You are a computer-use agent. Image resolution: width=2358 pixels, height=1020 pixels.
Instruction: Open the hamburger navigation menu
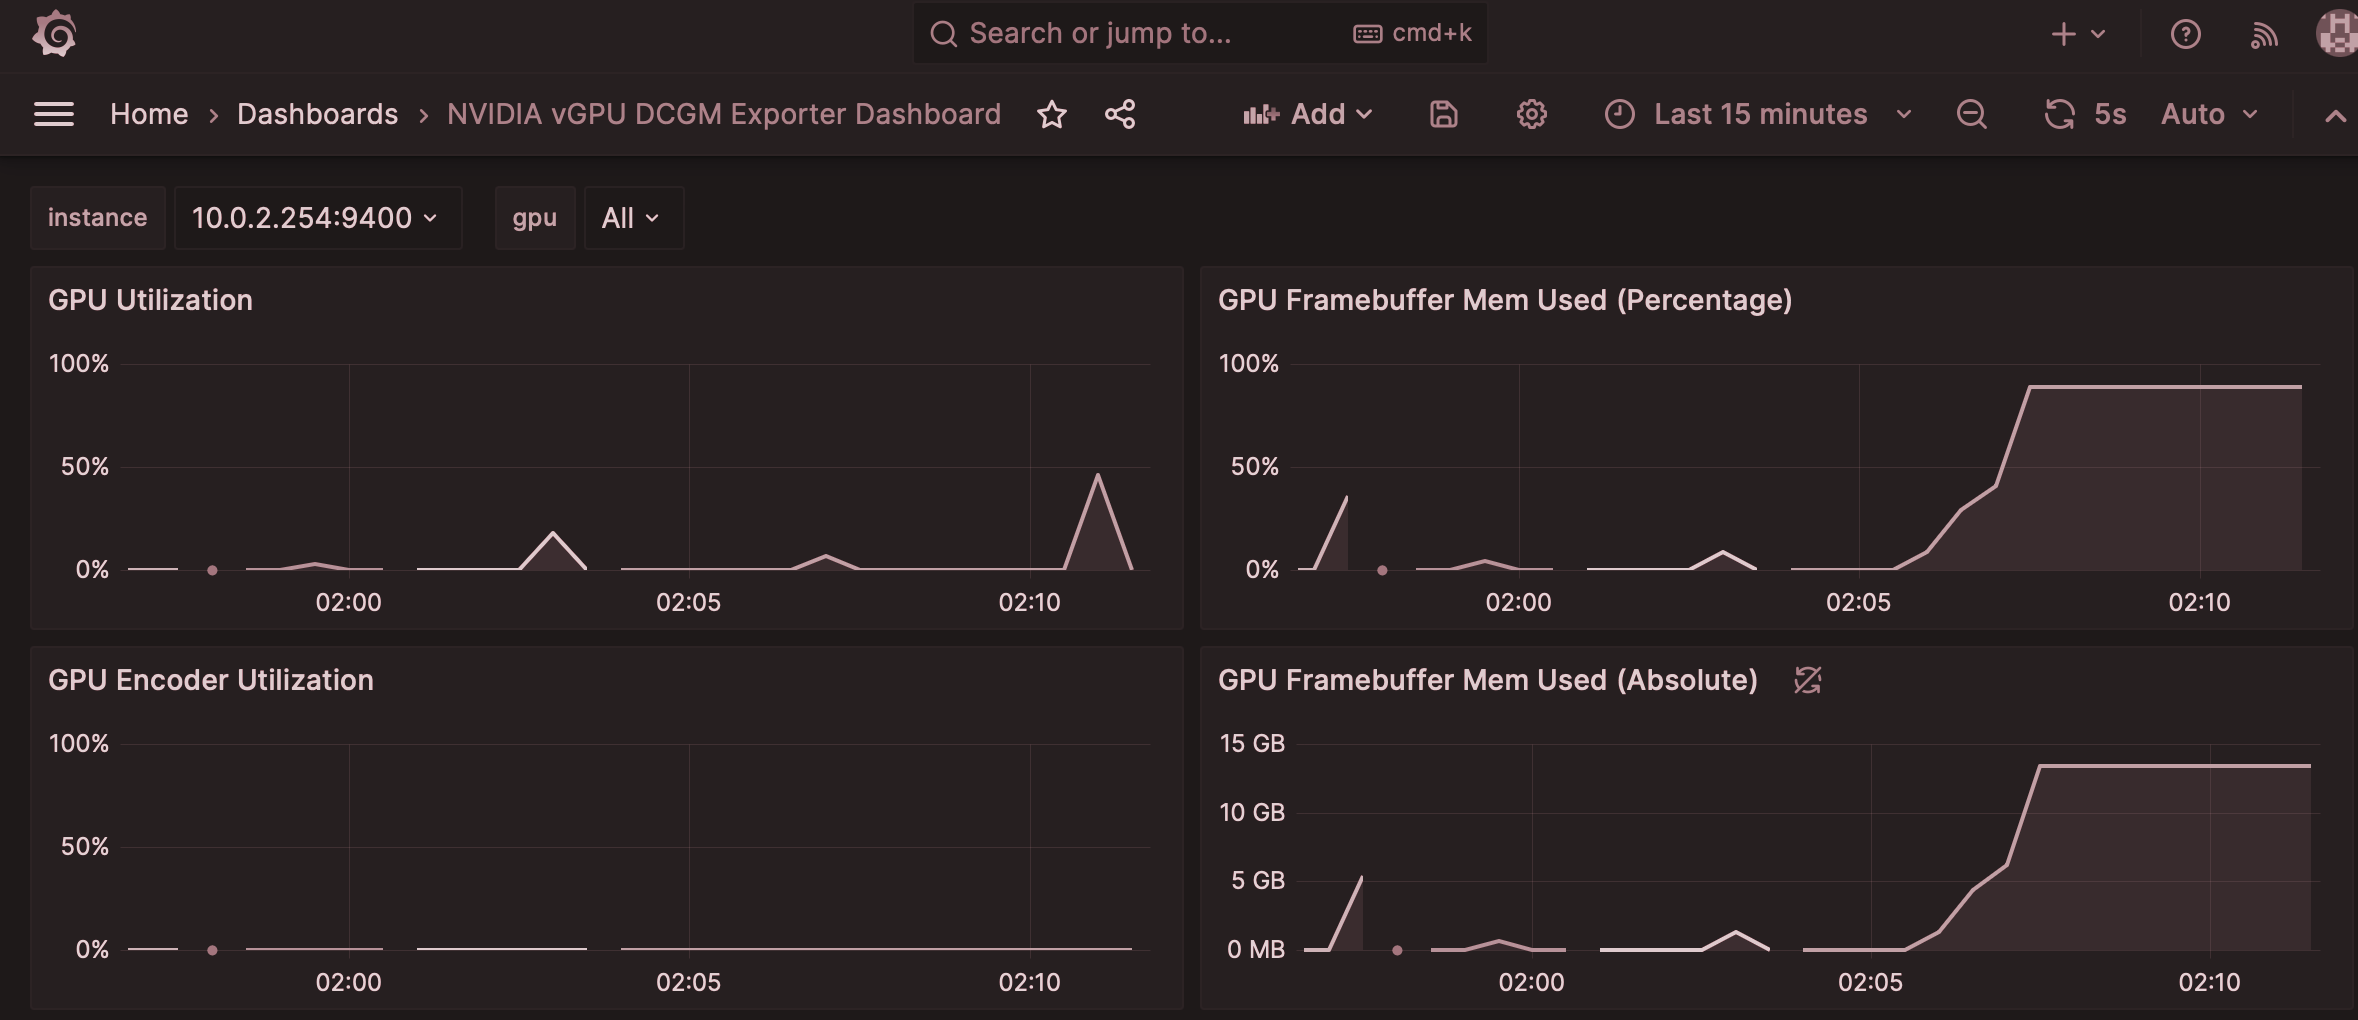pos(54,114)
